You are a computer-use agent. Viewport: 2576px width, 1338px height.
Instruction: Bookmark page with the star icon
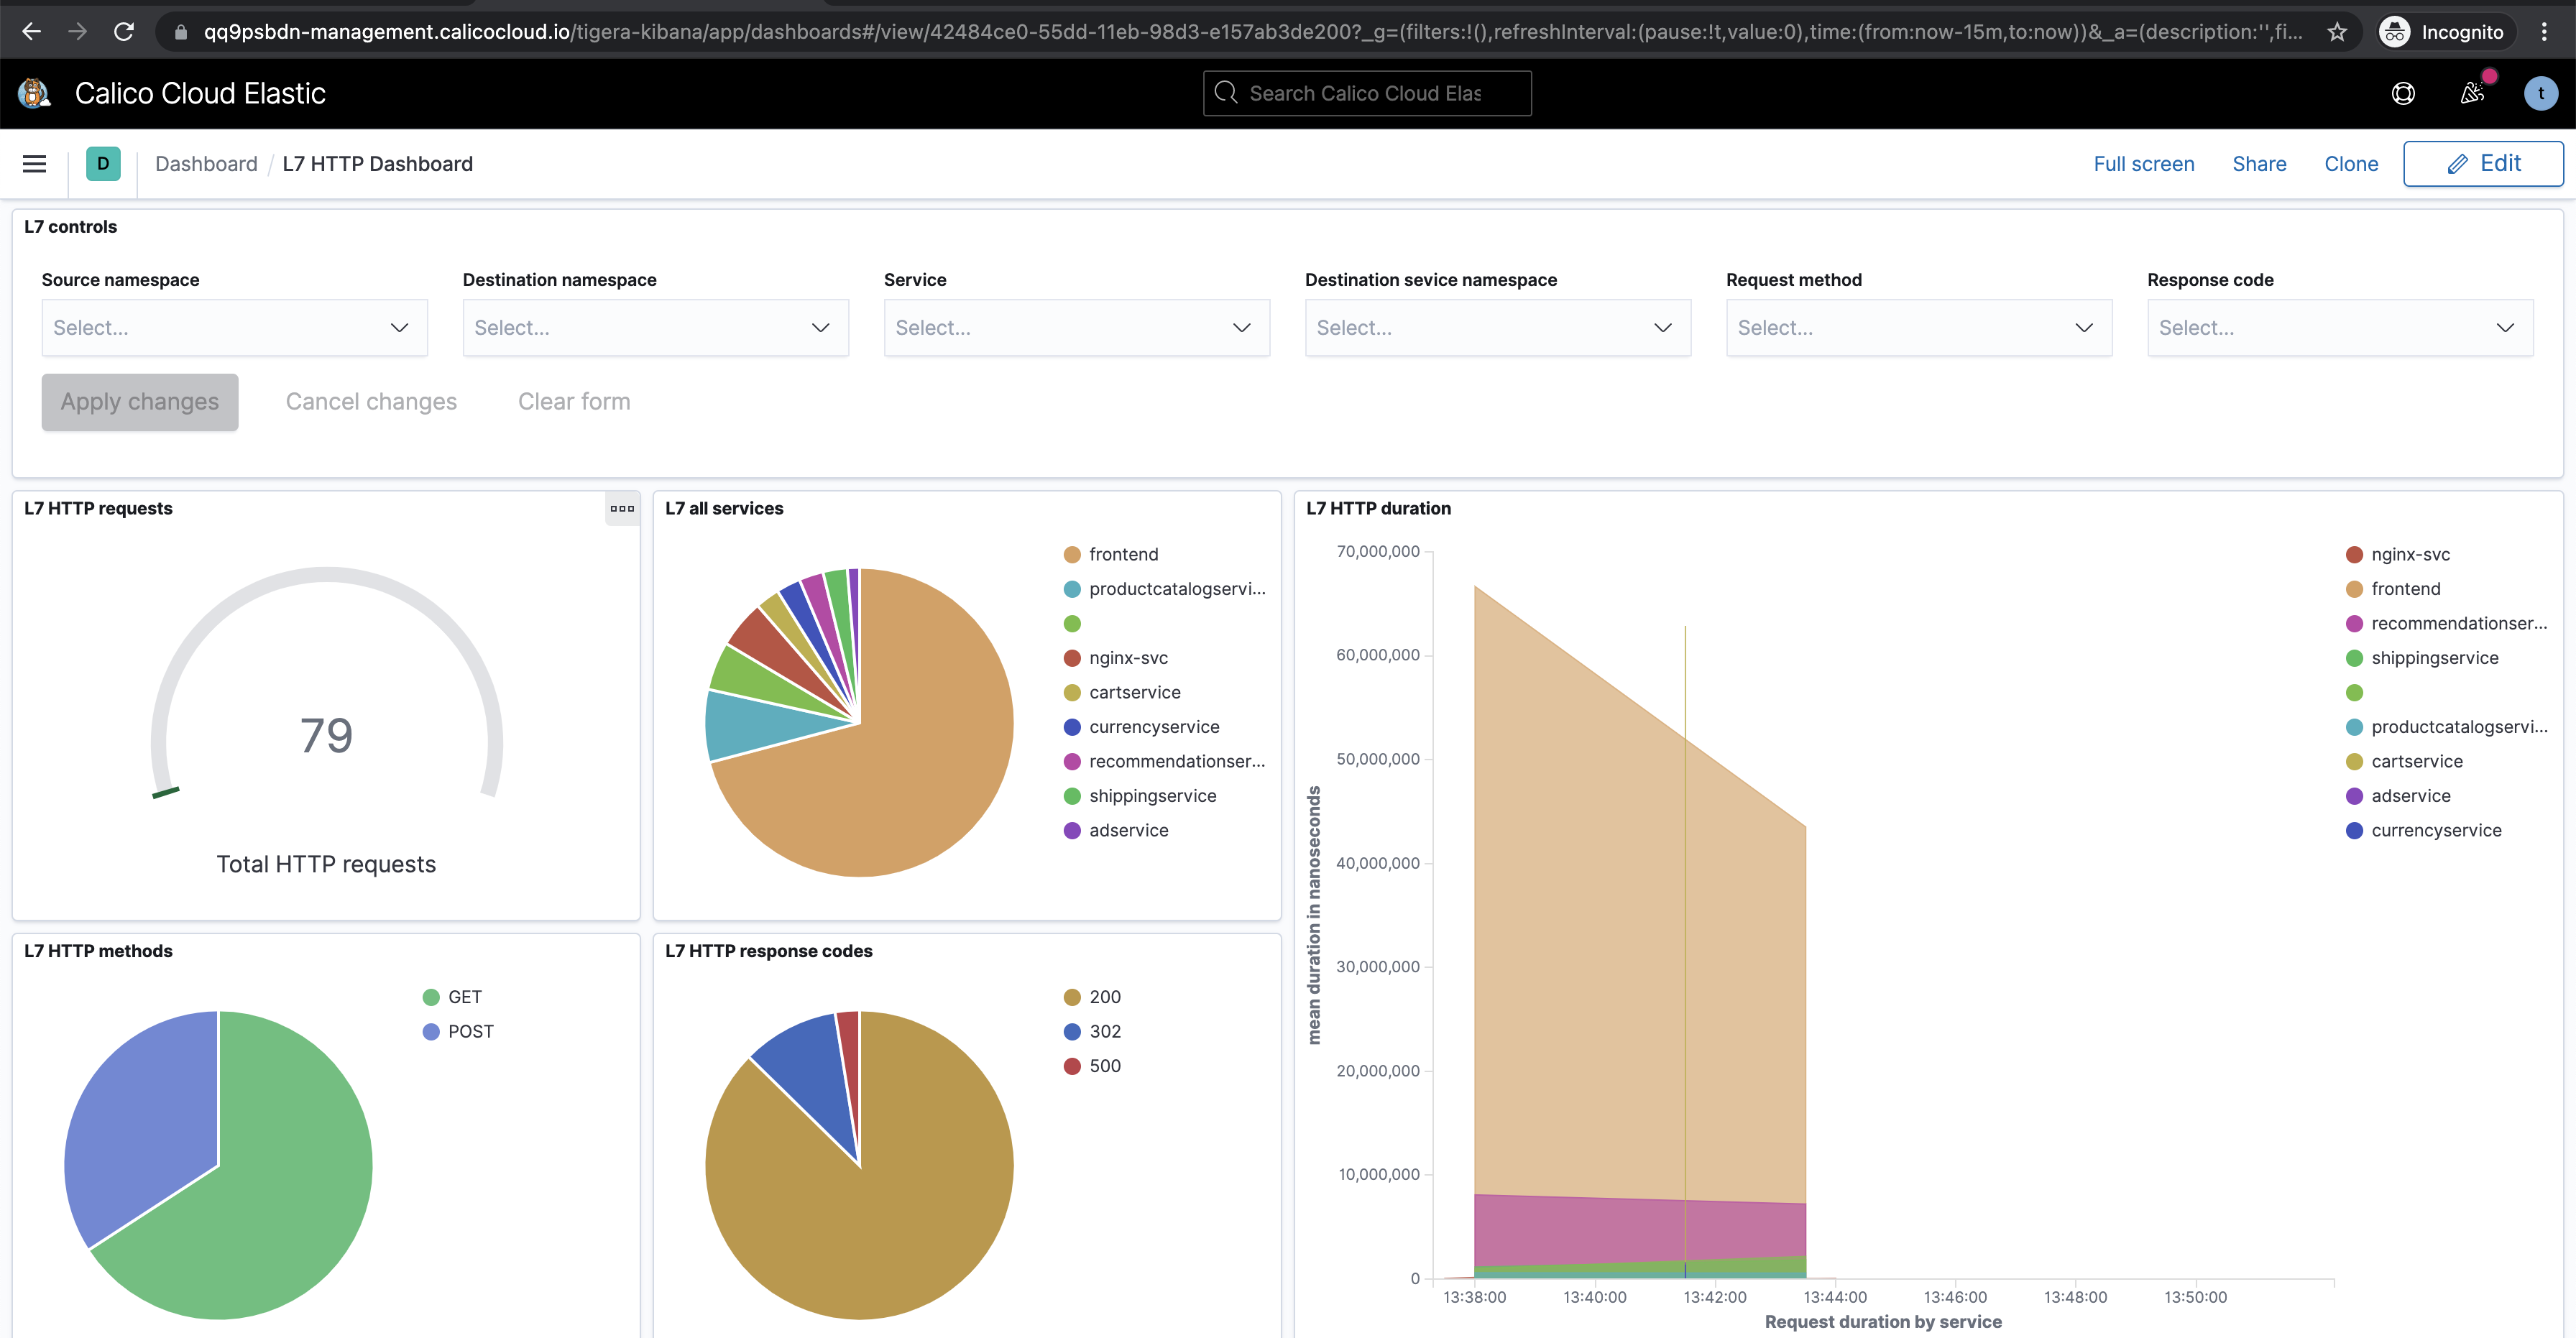click(x=2337, y=32)
